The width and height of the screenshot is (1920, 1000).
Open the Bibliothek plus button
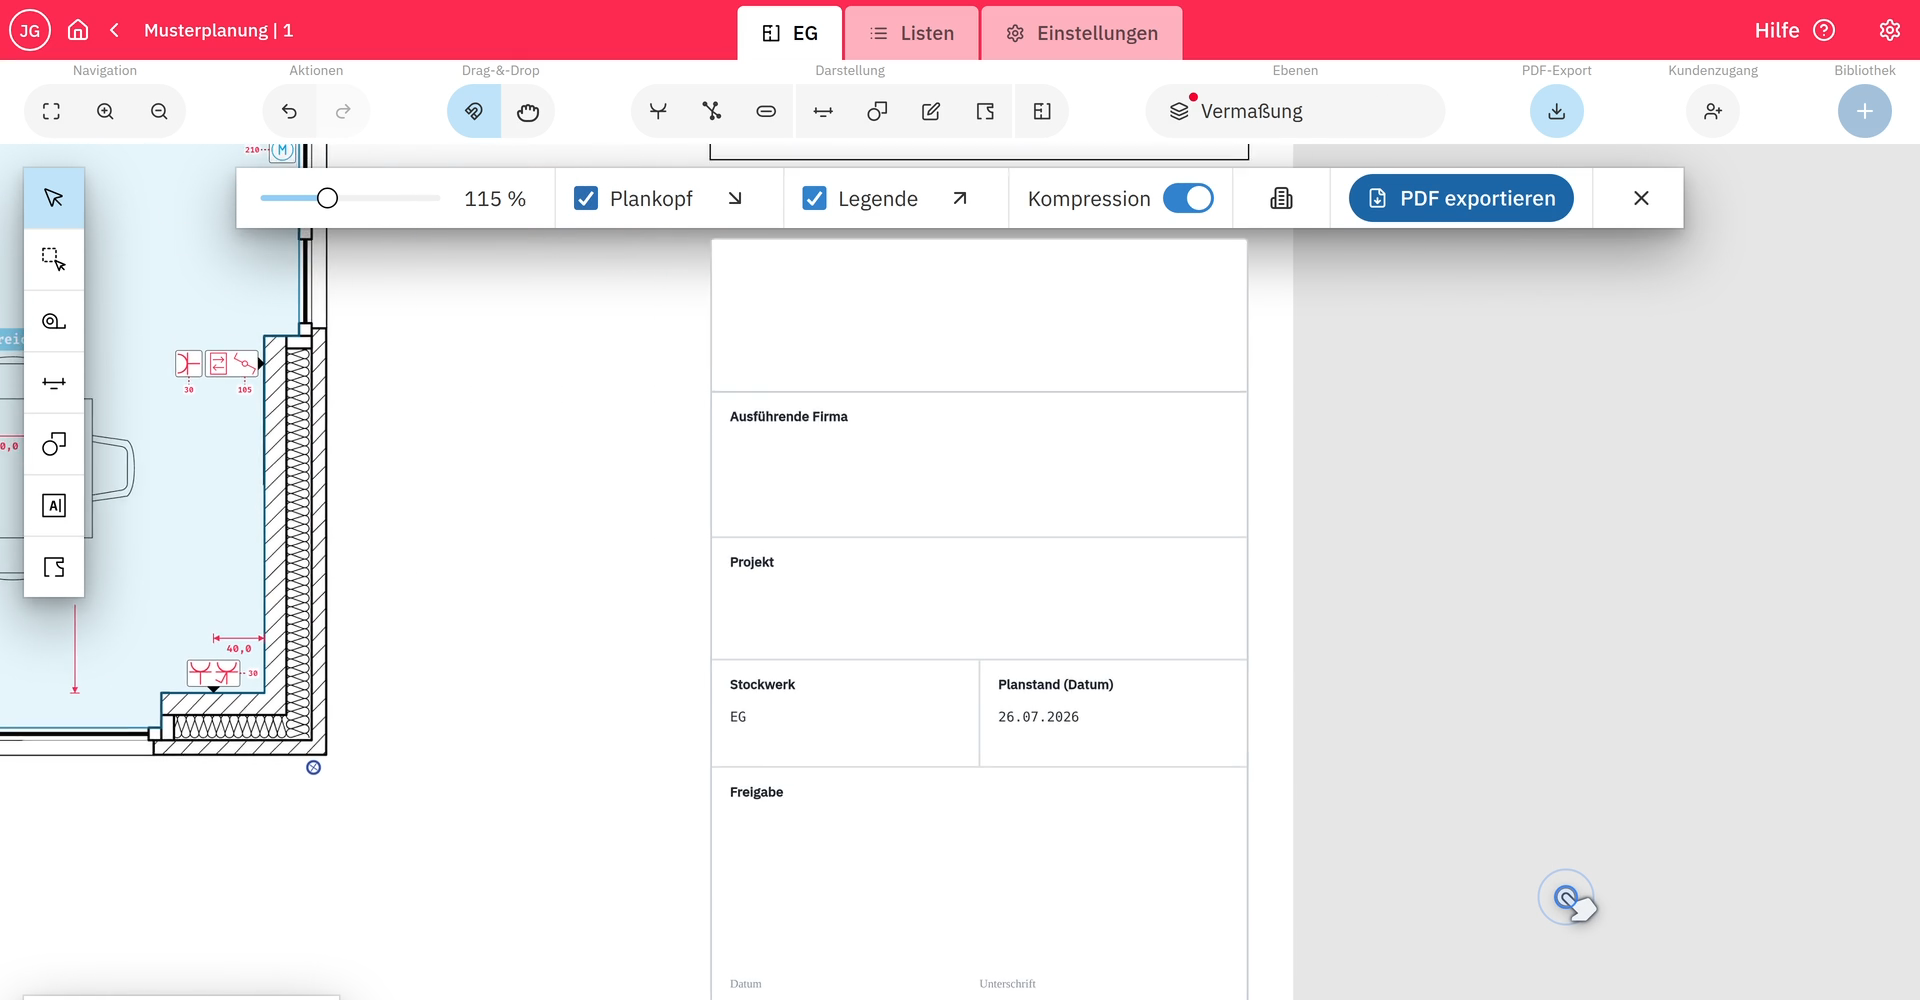[x=1865, y=111]
